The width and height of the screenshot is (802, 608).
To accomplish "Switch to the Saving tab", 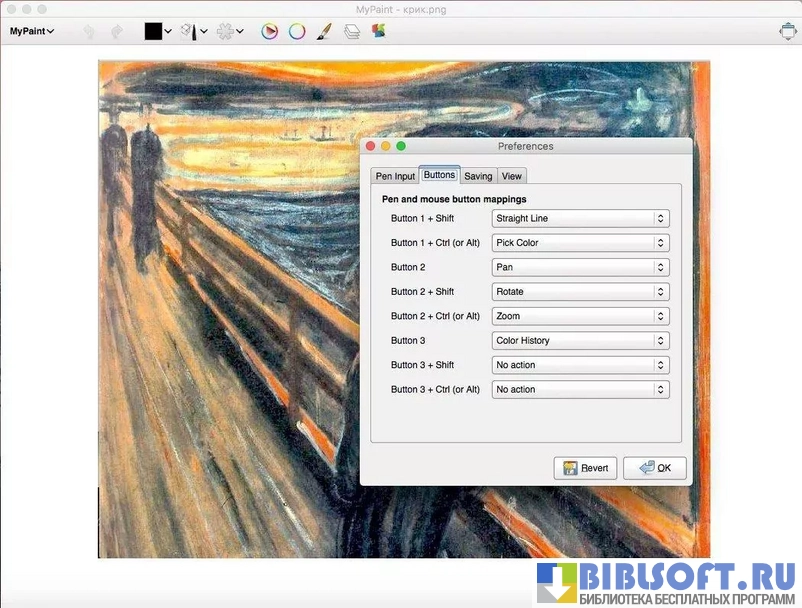I will point(478,176).
